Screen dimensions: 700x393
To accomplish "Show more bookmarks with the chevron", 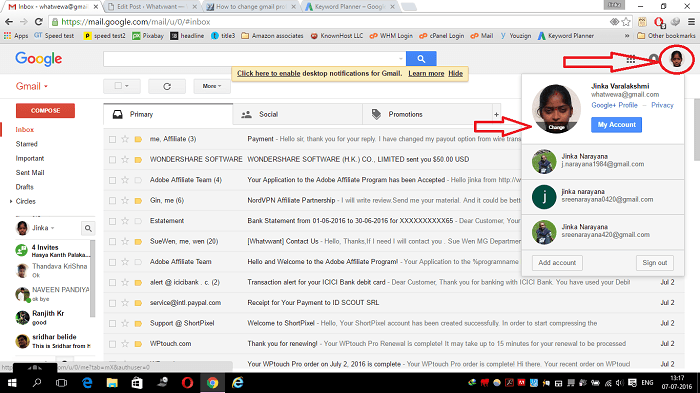I will point(627,36).
